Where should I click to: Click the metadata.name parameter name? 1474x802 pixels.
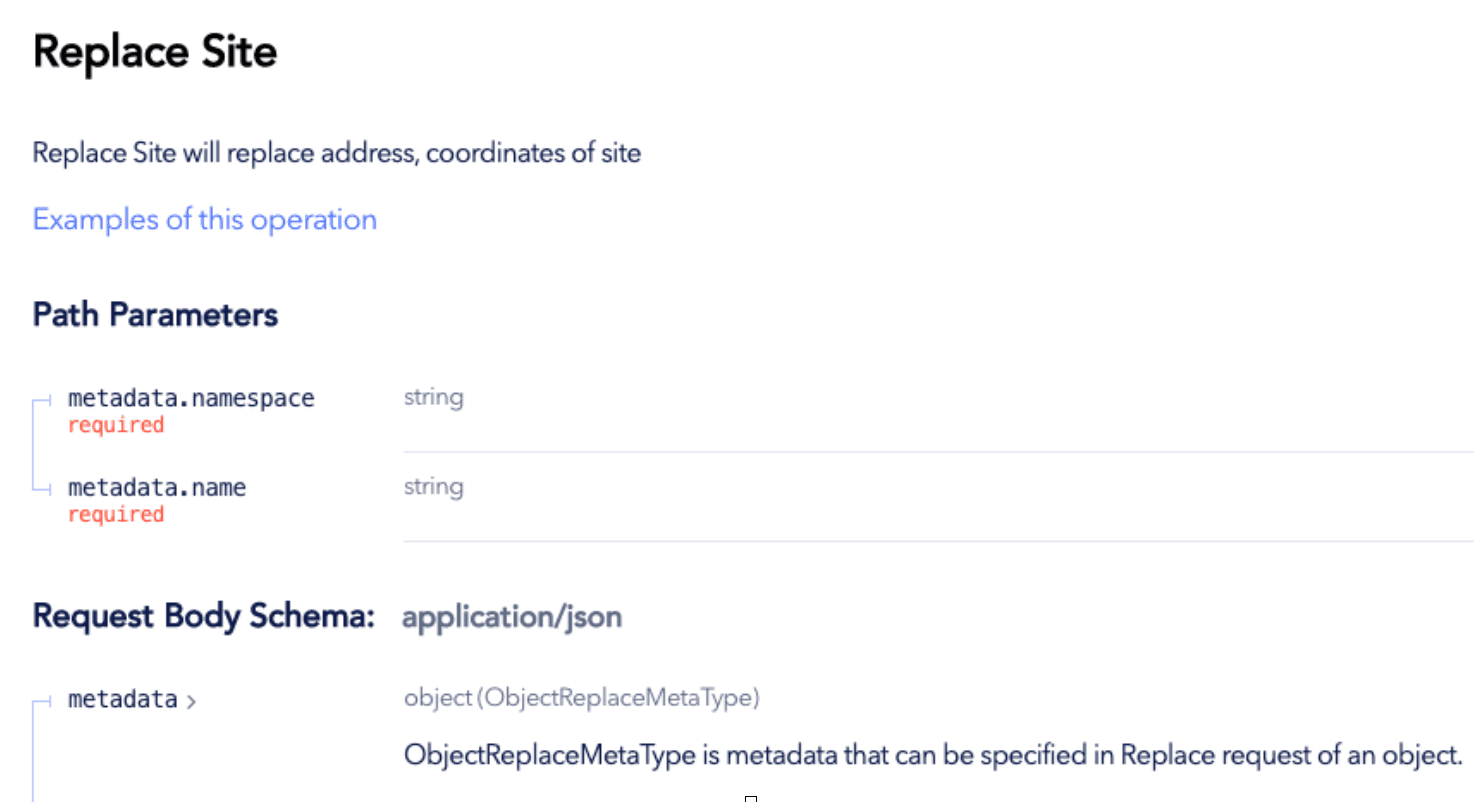click(157, 488)
